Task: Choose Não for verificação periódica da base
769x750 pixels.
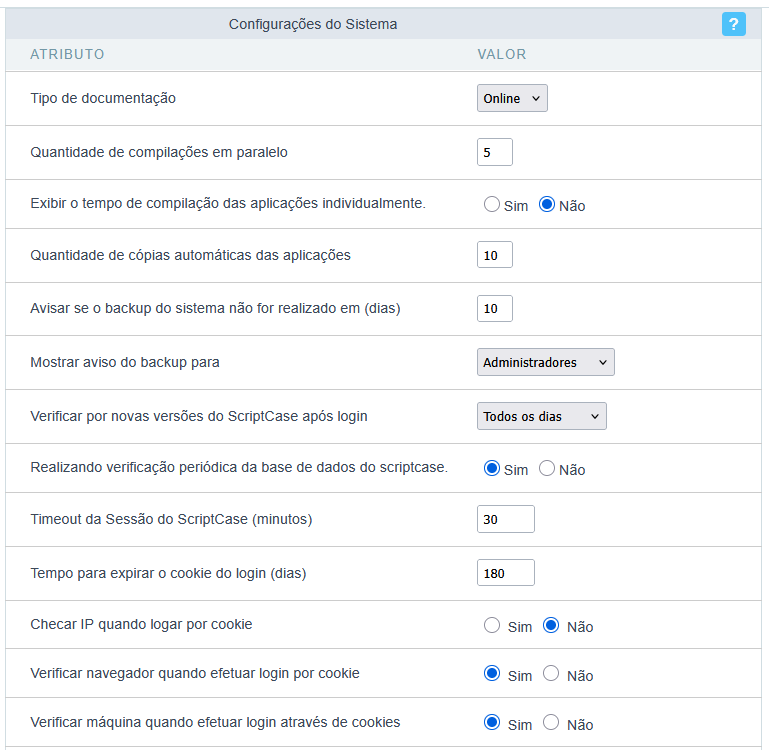Action: tap(546, 468)
